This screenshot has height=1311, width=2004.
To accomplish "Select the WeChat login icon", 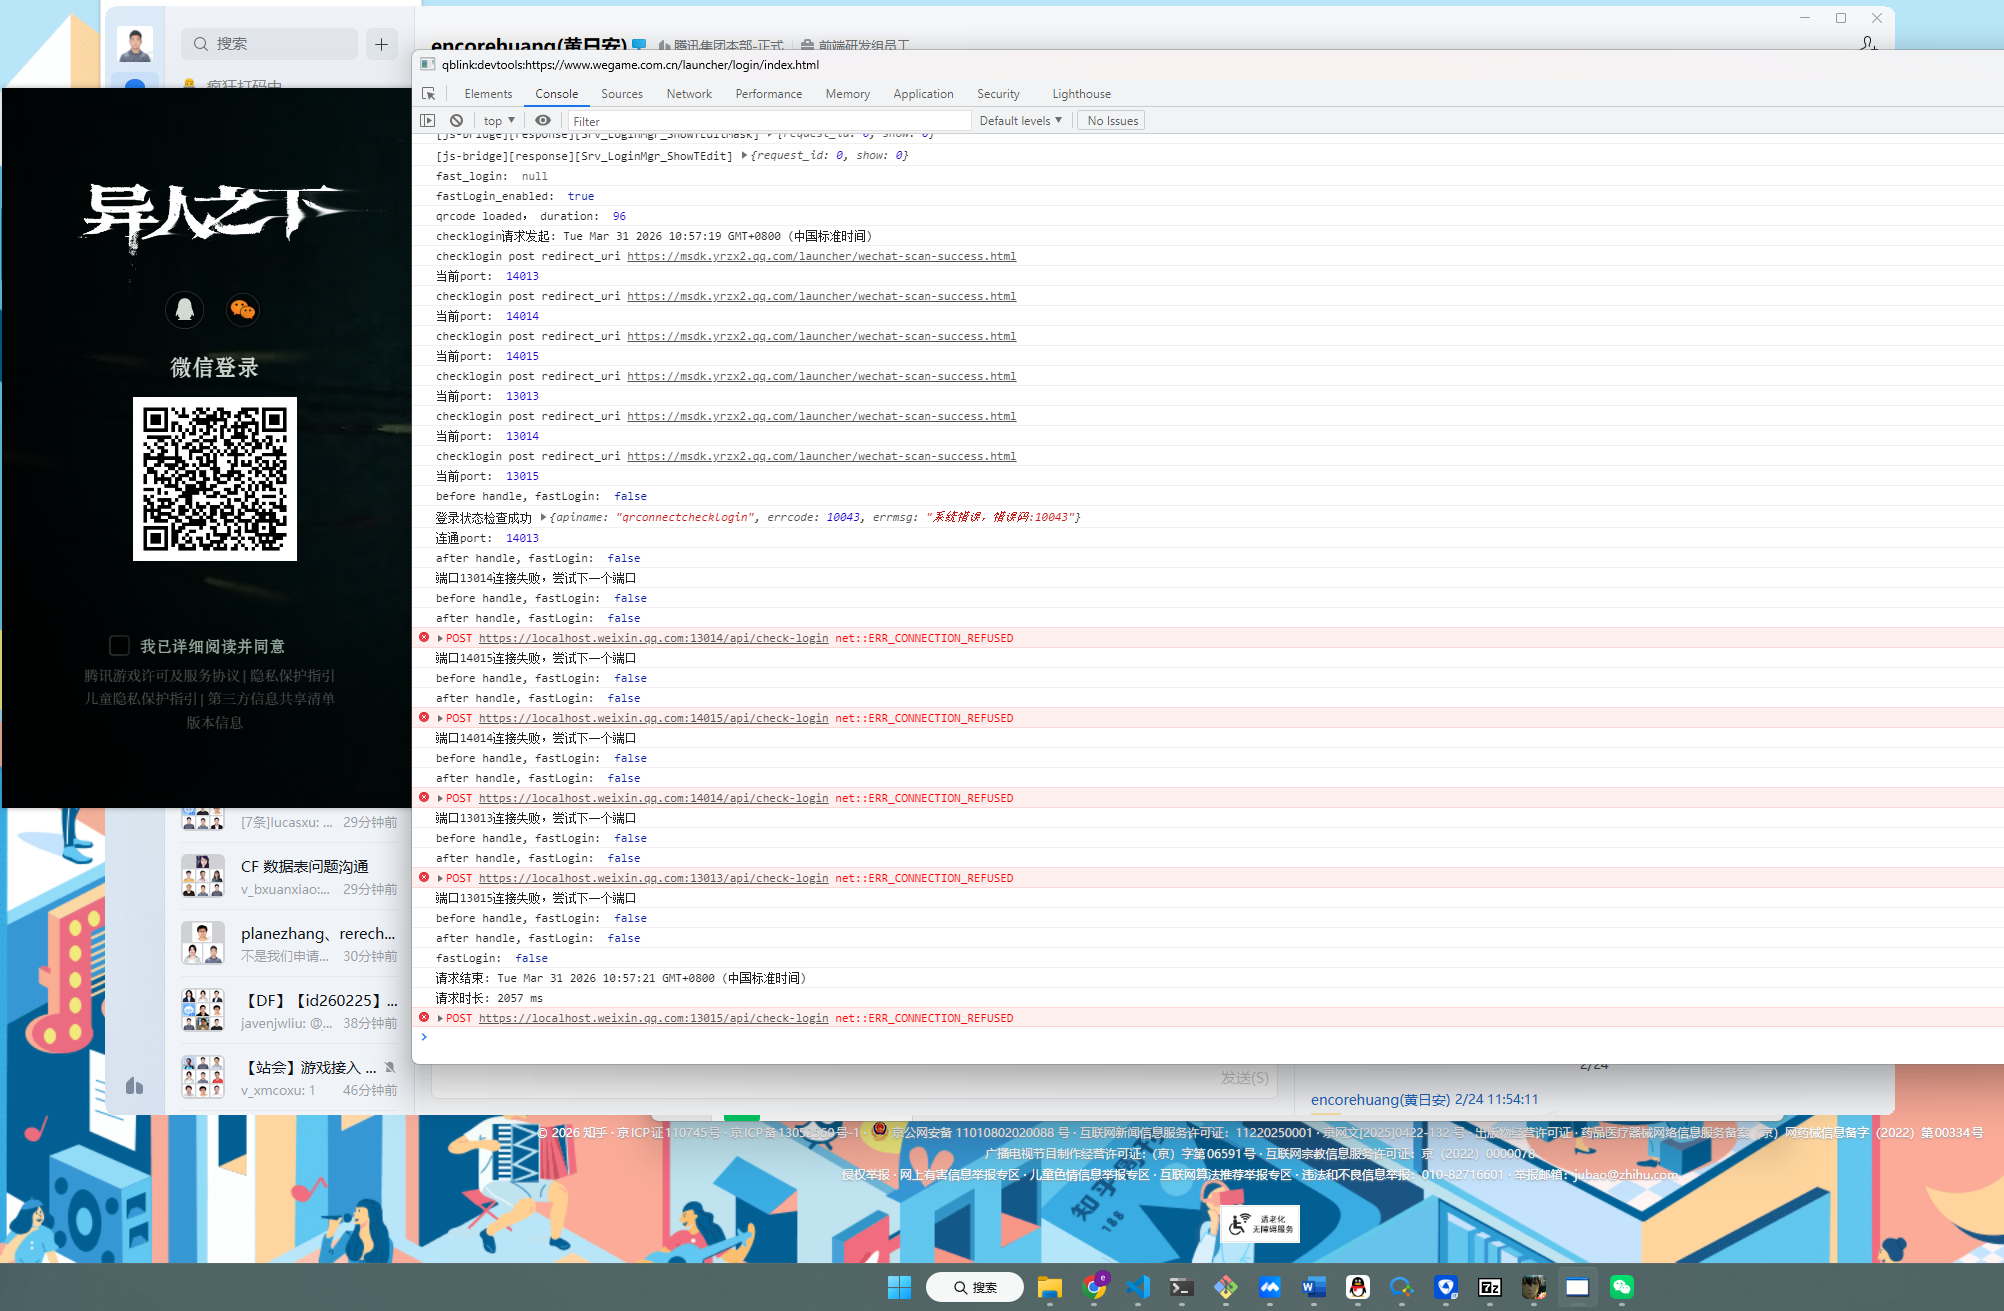I will (243, 310).
